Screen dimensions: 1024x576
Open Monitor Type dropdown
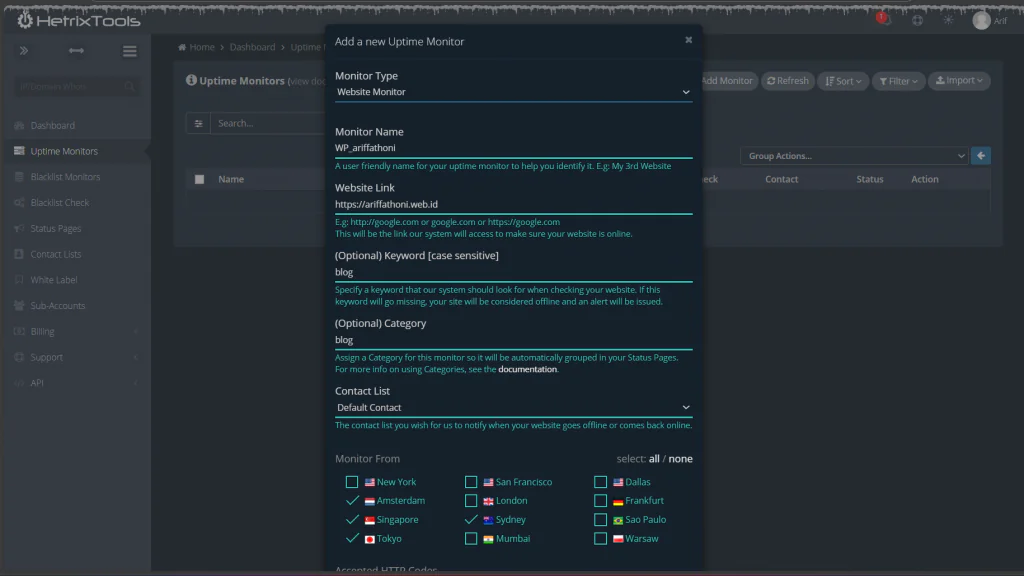click(513, 92)
